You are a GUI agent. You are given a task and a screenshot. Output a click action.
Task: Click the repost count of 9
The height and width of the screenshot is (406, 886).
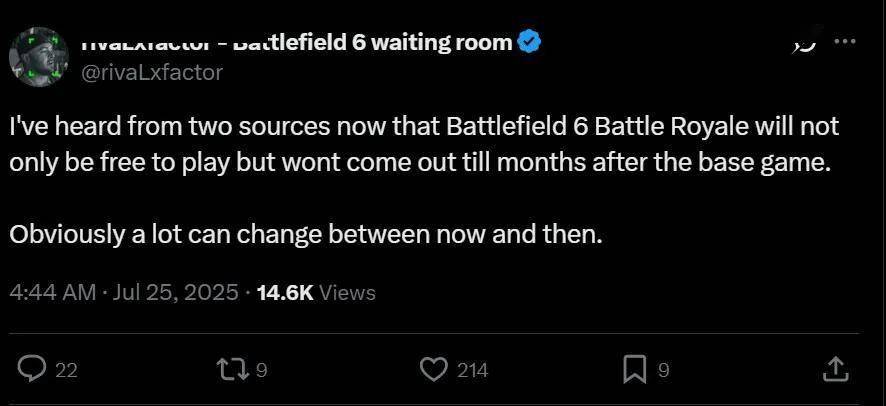pos(262,370)
